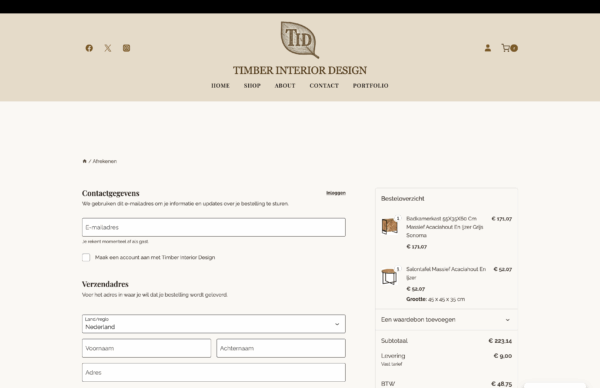Click the account user icon
Screen dimensions: 600x388
click(488, 48)
